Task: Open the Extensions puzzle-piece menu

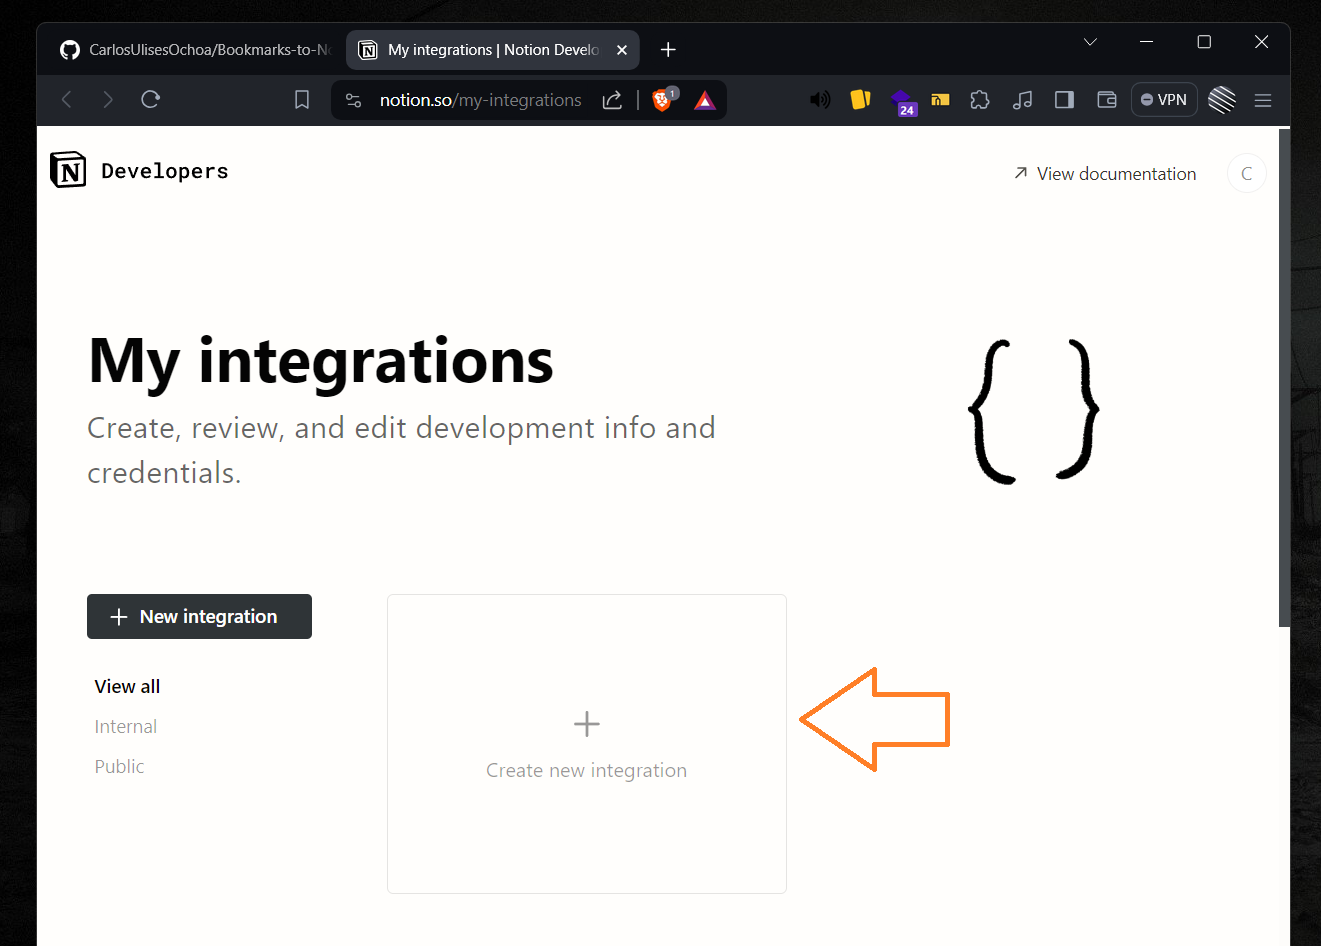Action: click(980, 100)
